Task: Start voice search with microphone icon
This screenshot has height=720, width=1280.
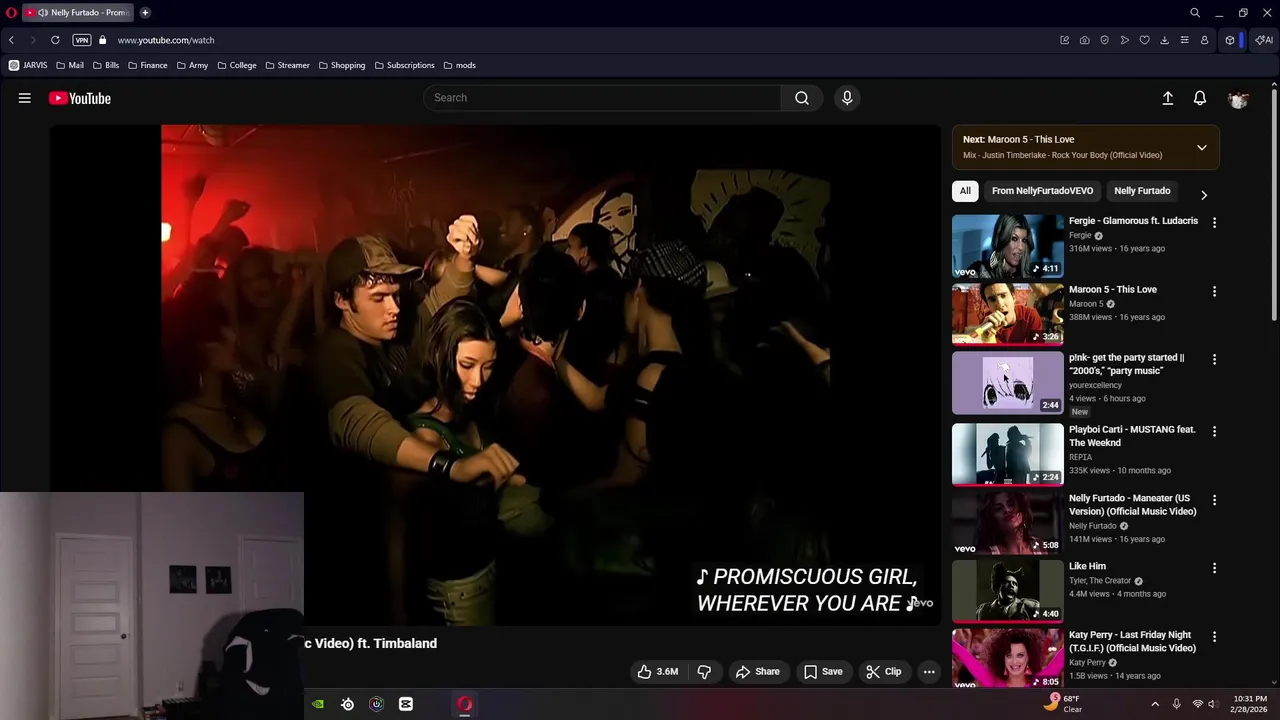Action: (x=847, y=98)
